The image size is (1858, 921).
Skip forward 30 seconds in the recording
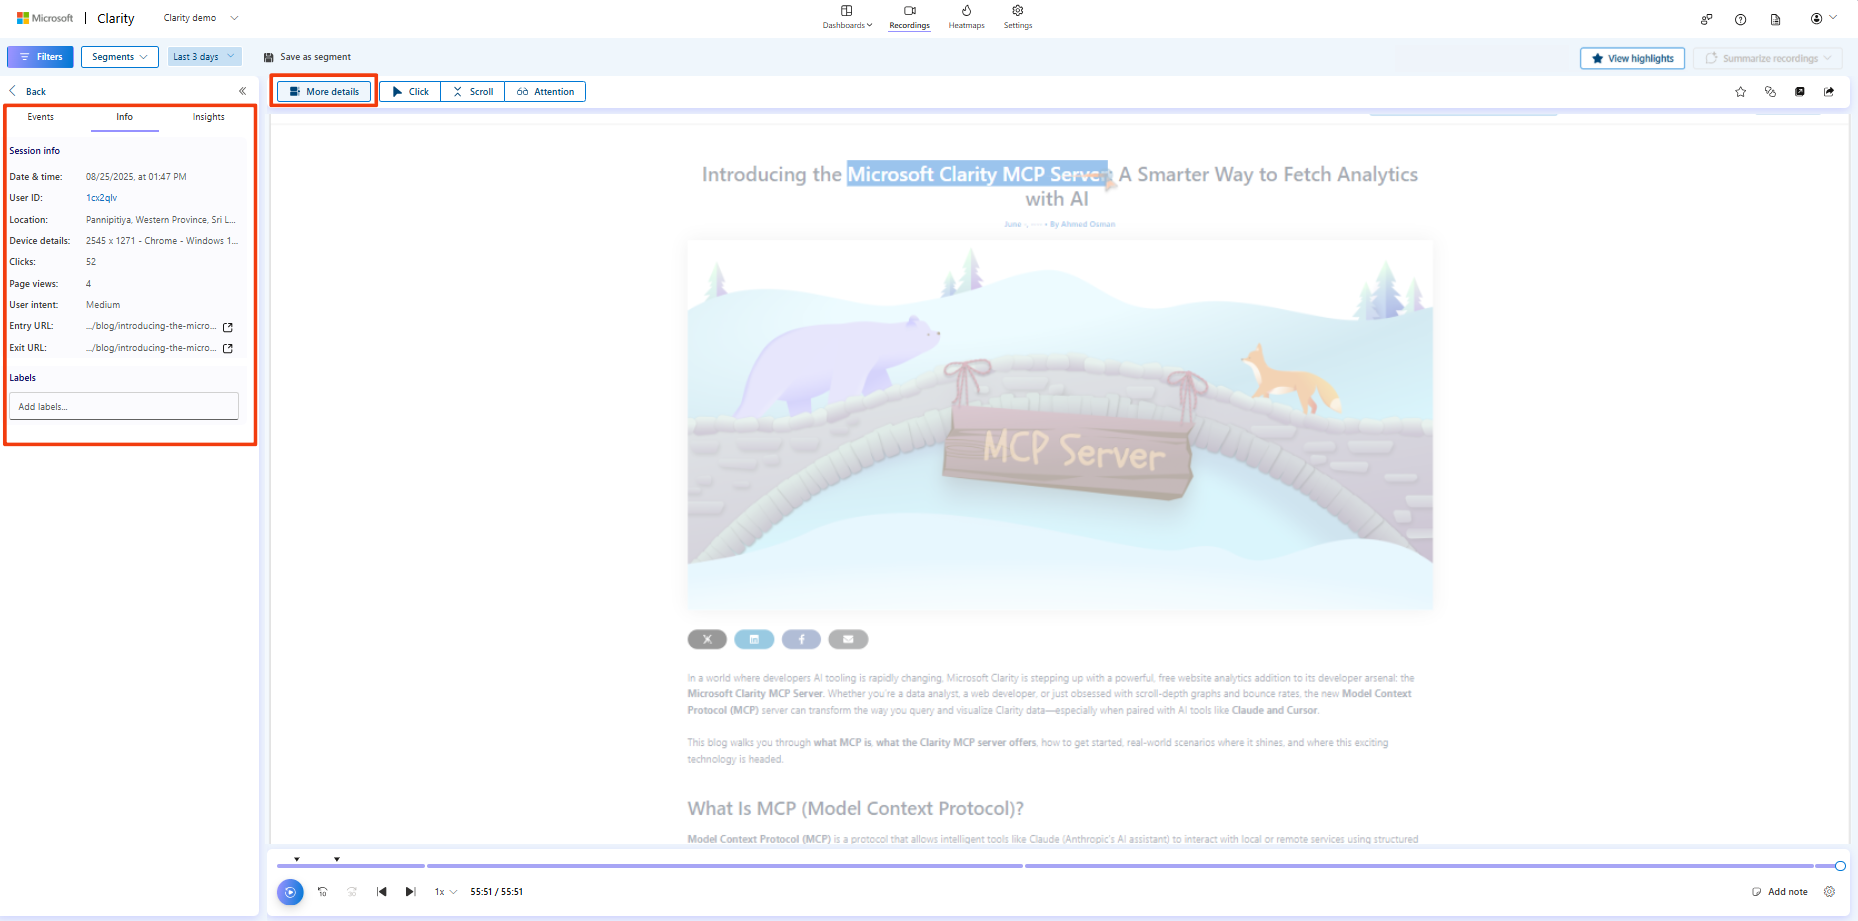point(352,892)
